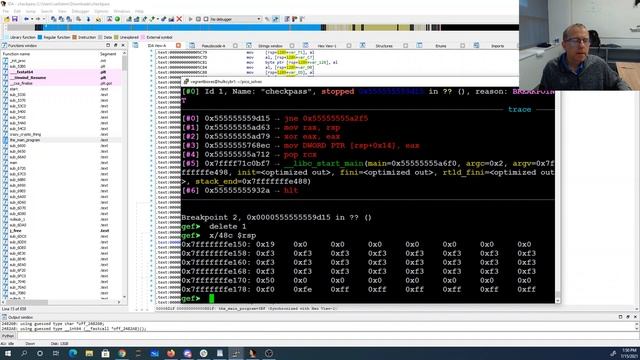
Task: Click the Instruction legend color swatch
Action: tap(74, 37)
